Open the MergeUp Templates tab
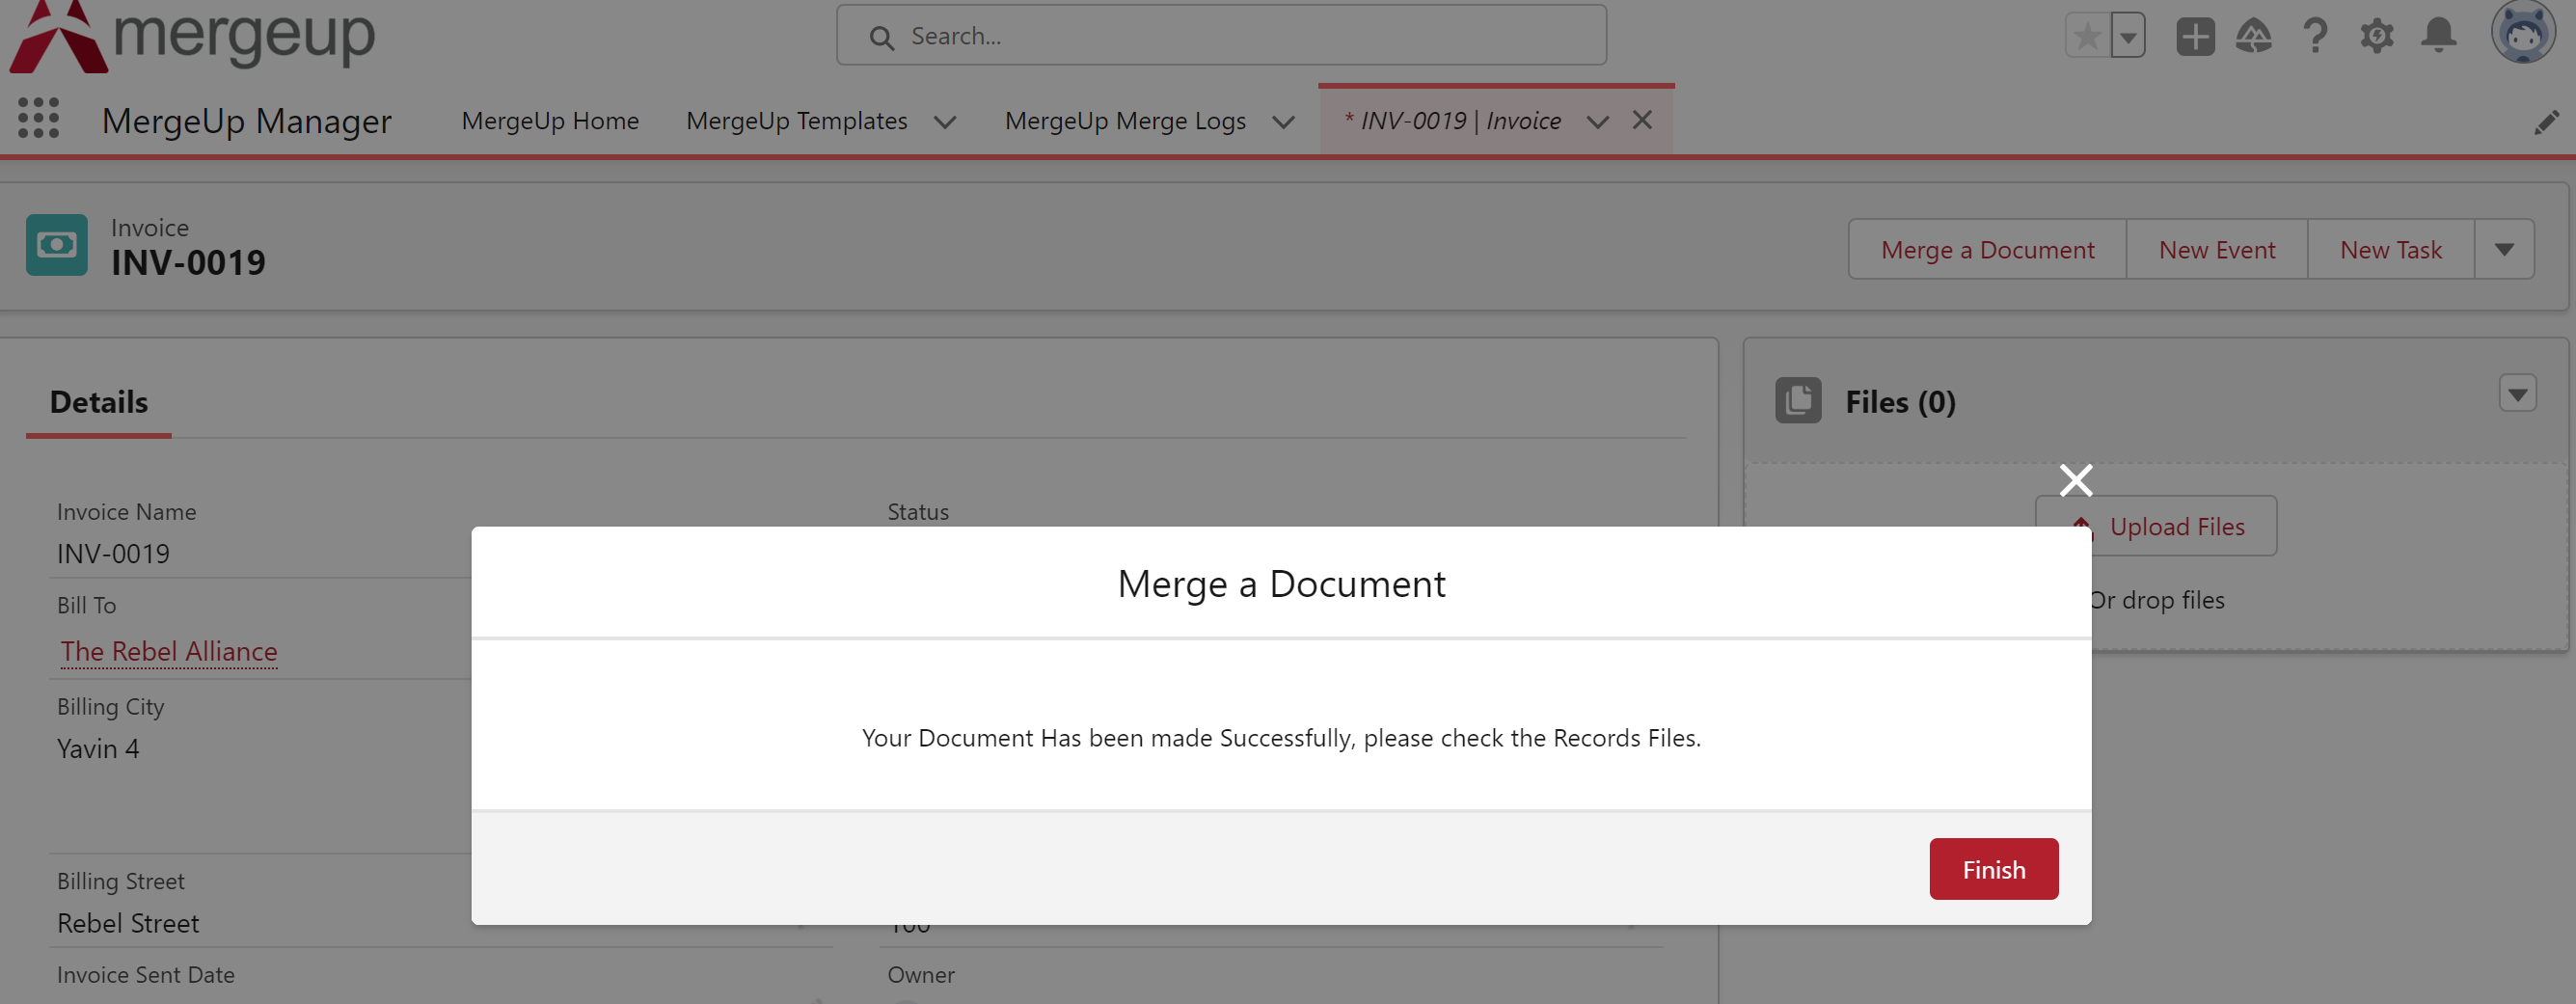2576x1004 pixels. [x=797, y=121]
